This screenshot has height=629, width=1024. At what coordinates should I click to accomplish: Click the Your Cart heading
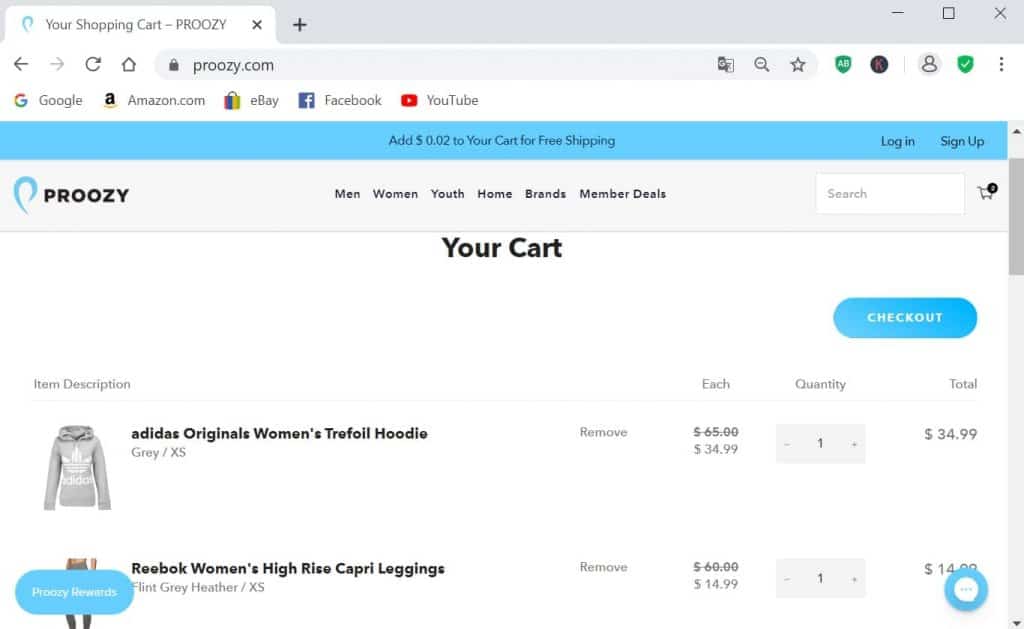(x=502, y=248)
